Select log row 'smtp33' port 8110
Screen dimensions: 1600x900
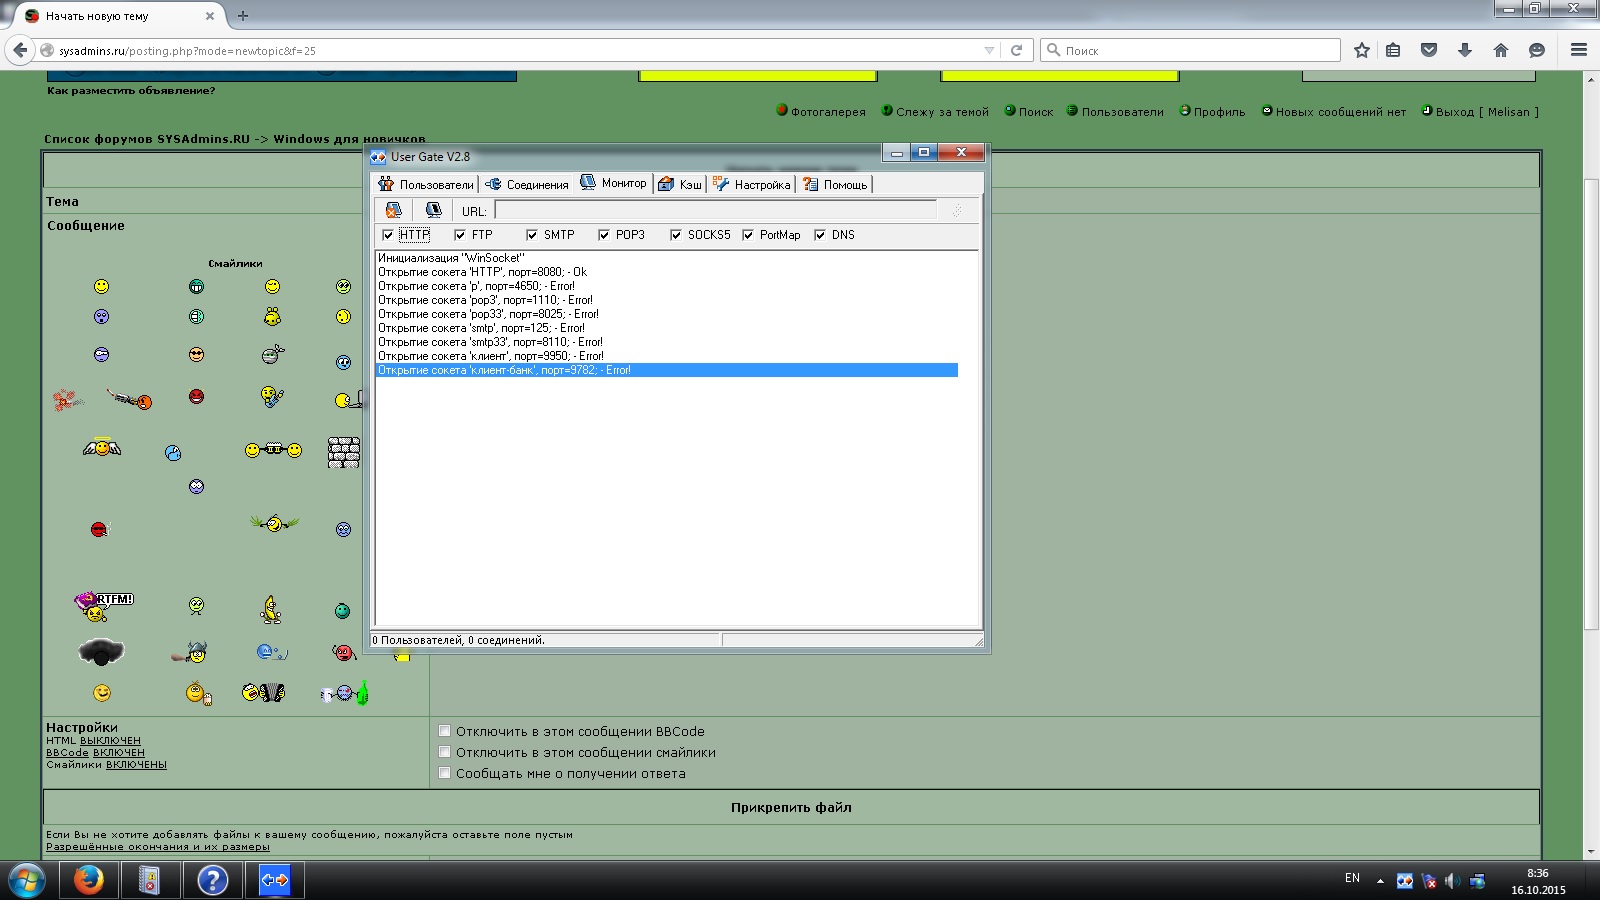pyautogui.click(x=490, y=342)
